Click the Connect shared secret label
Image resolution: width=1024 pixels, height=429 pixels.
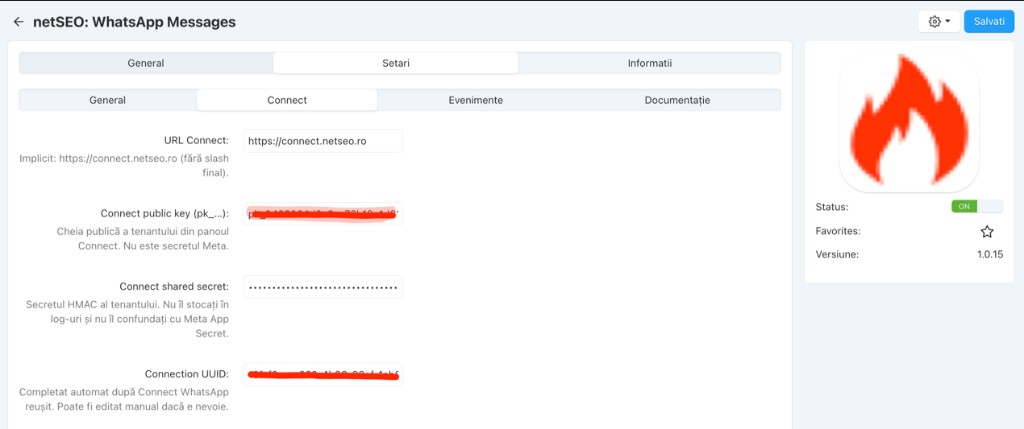point(174,286)
